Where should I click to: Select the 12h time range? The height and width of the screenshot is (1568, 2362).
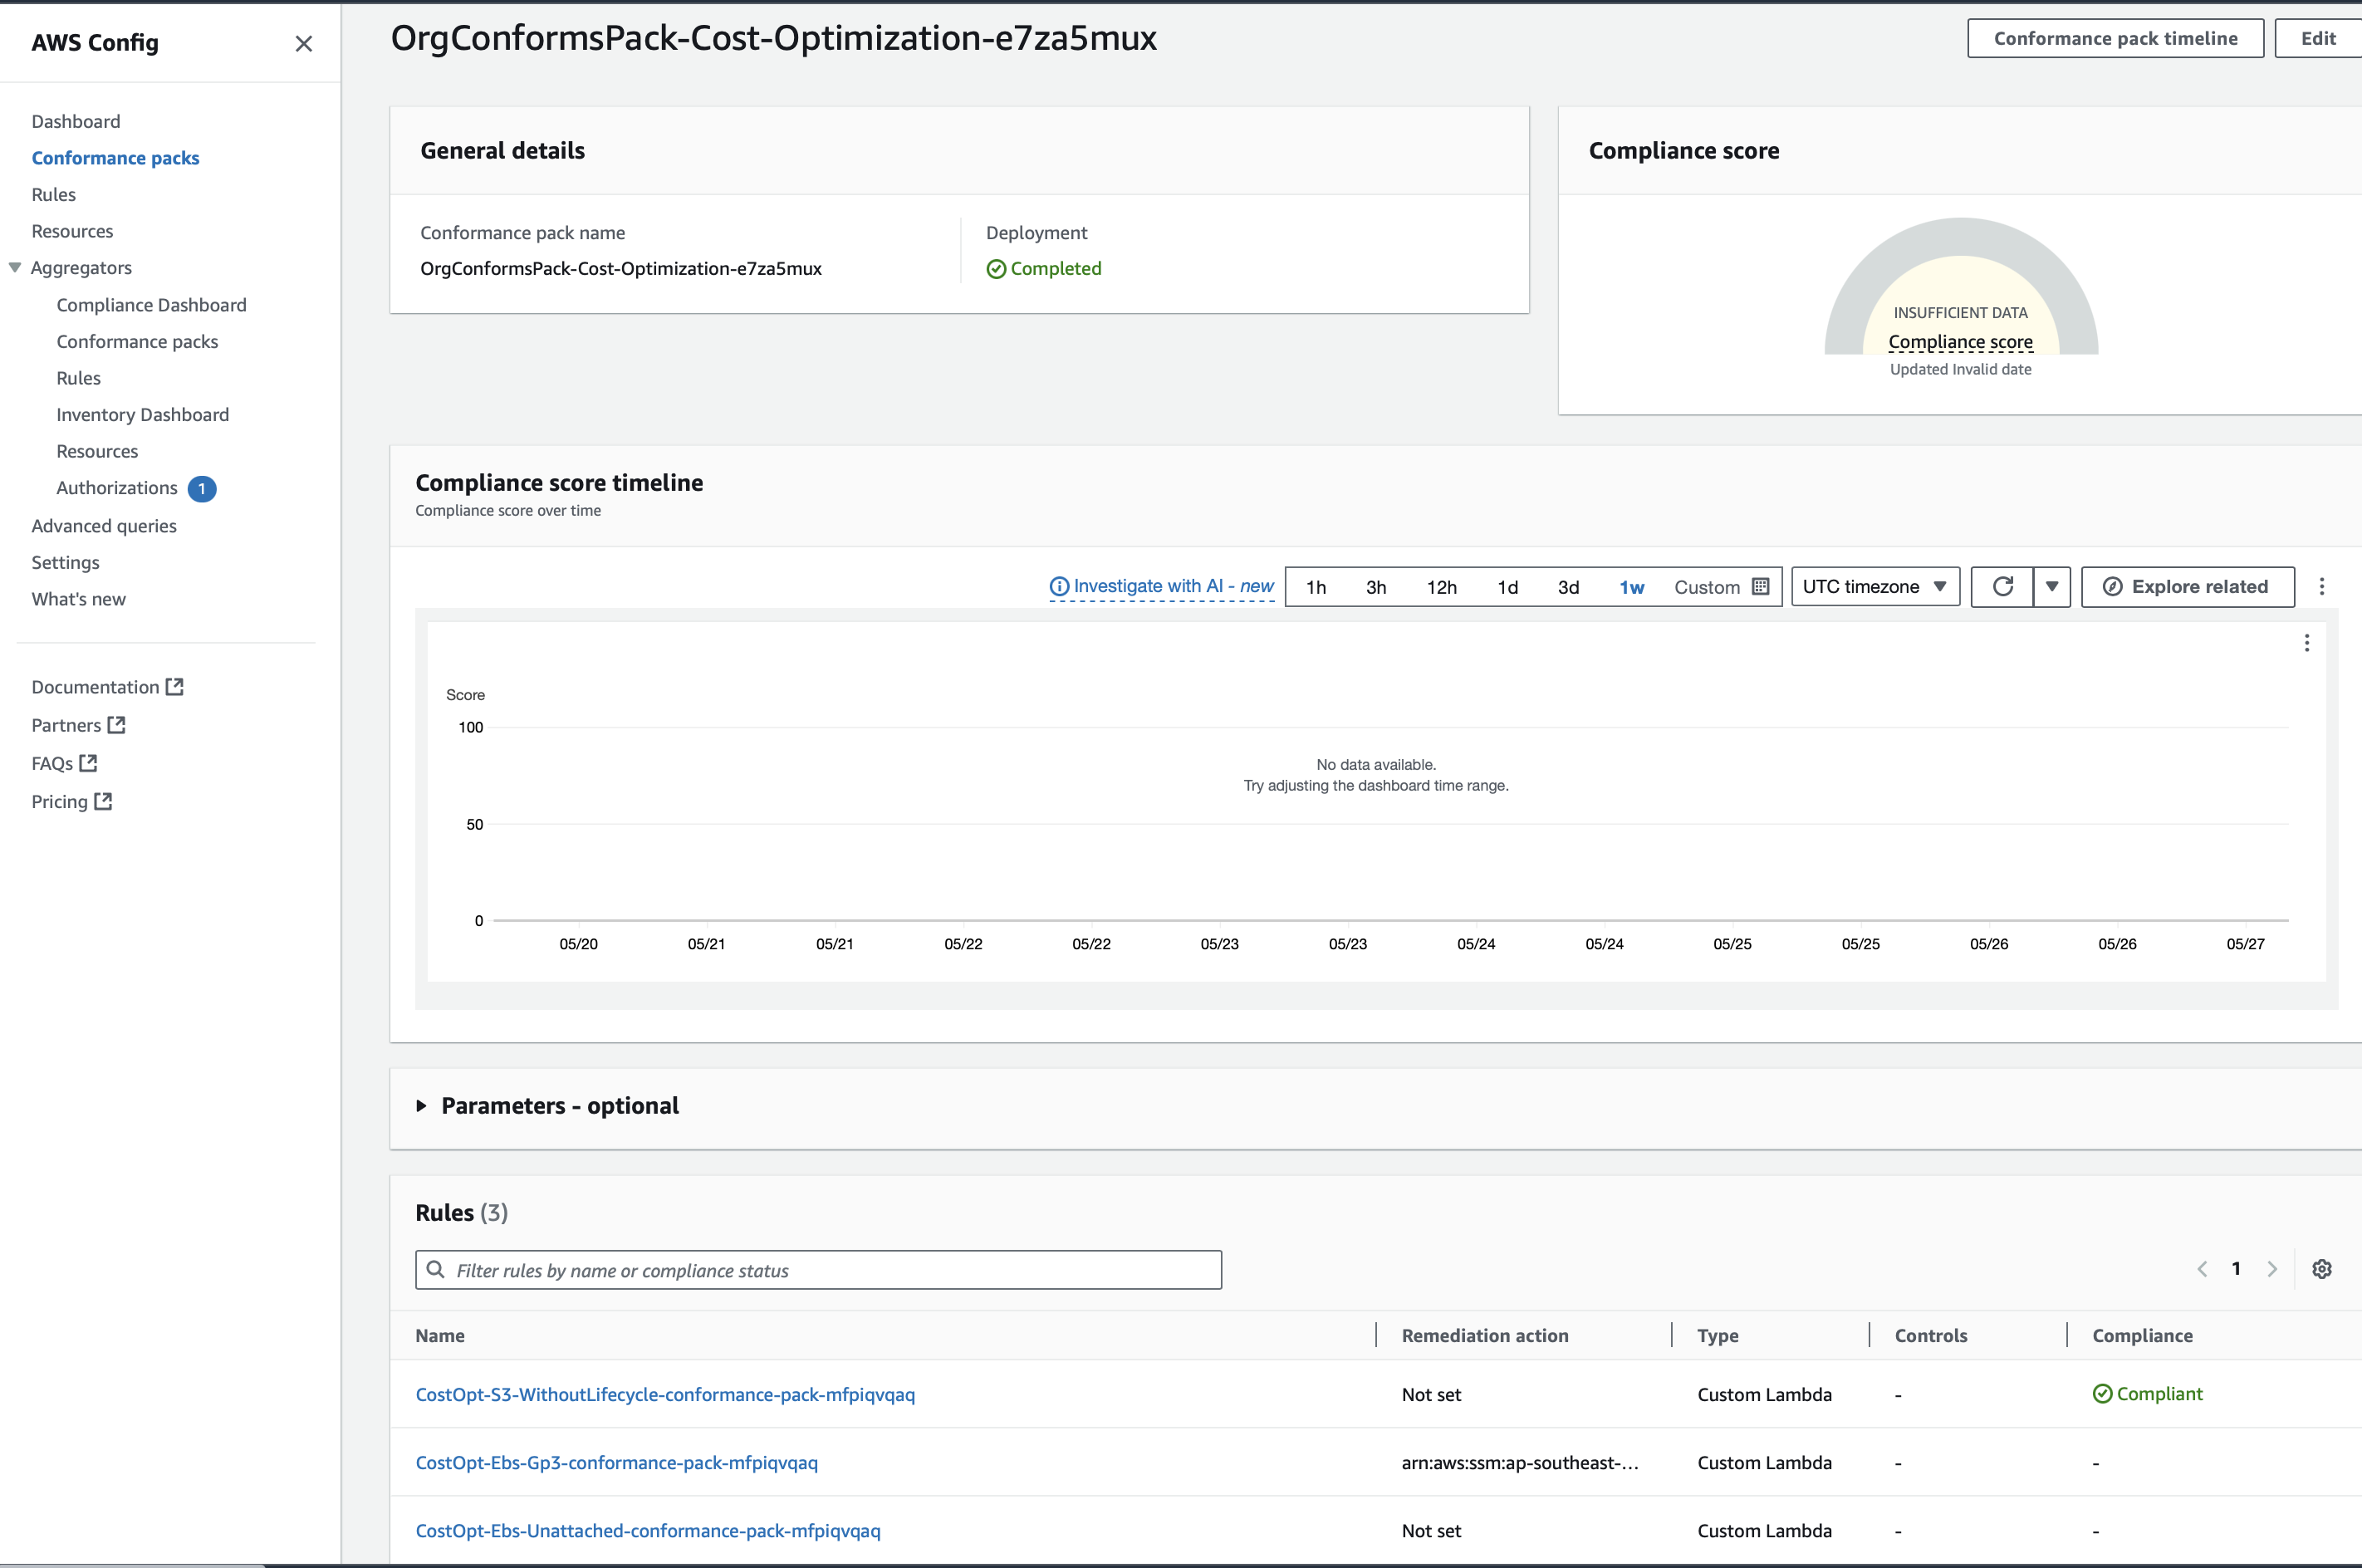coord(1441,587)
